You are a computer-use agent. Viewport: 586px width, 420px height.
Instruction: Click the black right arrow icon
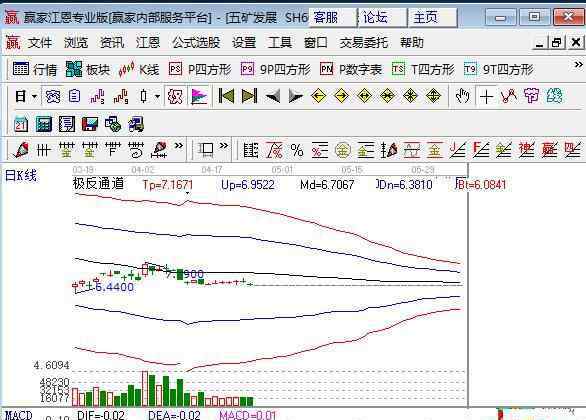coord(296,97)
